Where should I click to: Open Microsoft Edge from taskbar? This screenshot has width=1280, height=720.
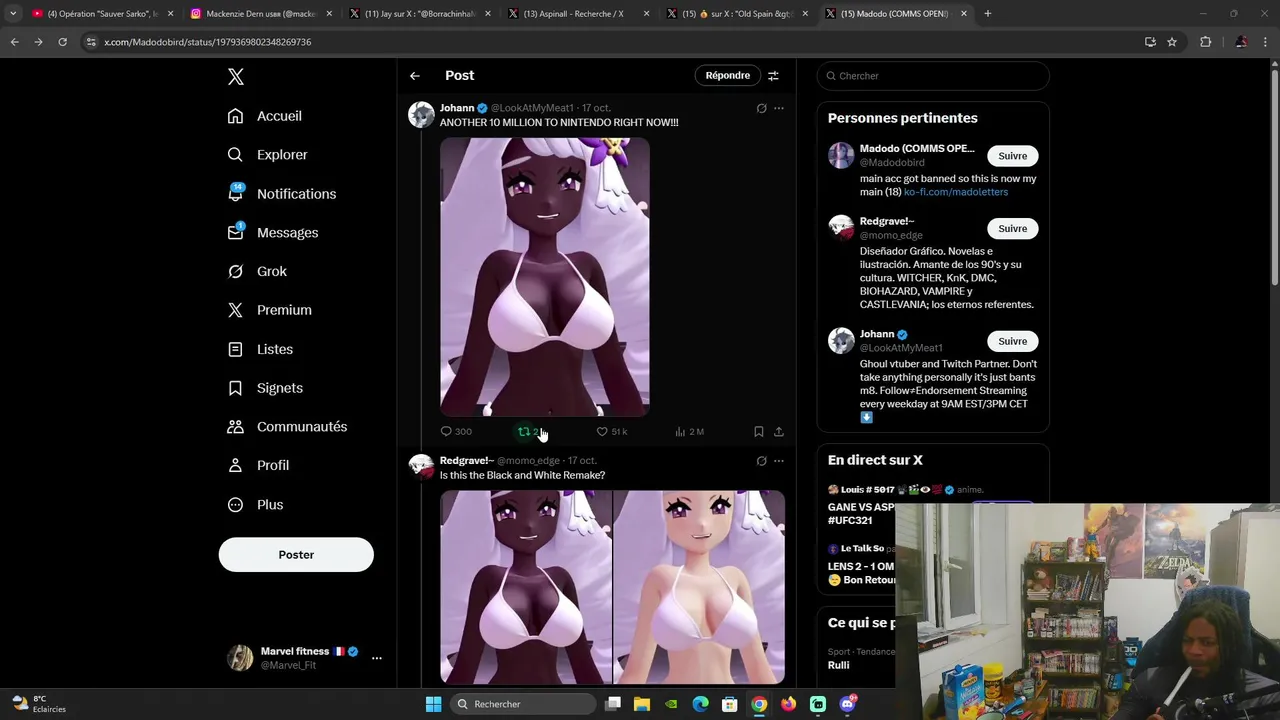[x=700, y=704]
